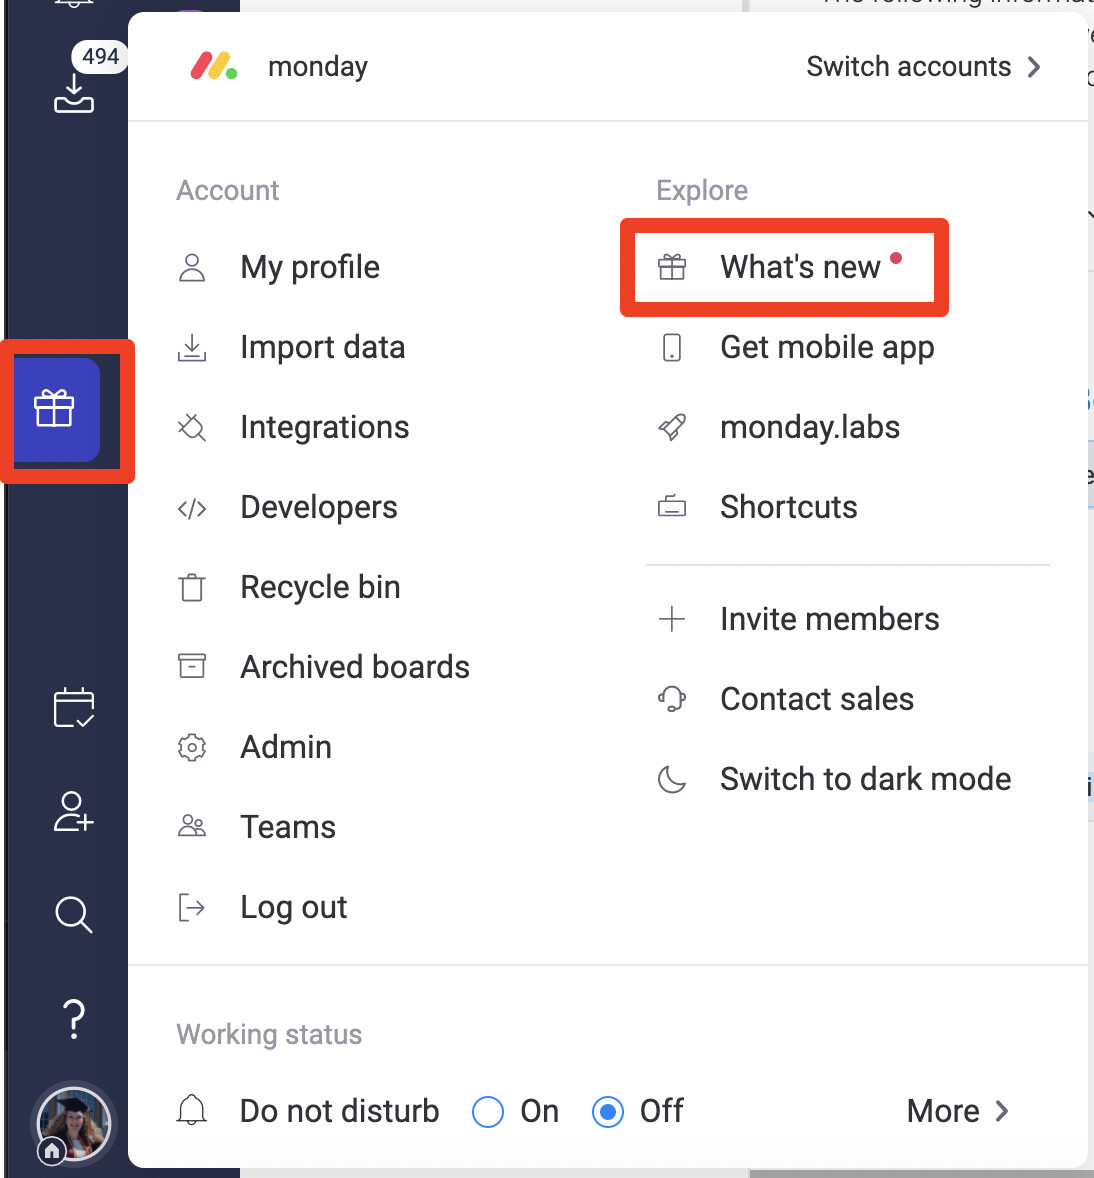Open monday.labs
The width and height of the screenshot is (1094, 1178).
pyautogui.click(x=810, y=427)
